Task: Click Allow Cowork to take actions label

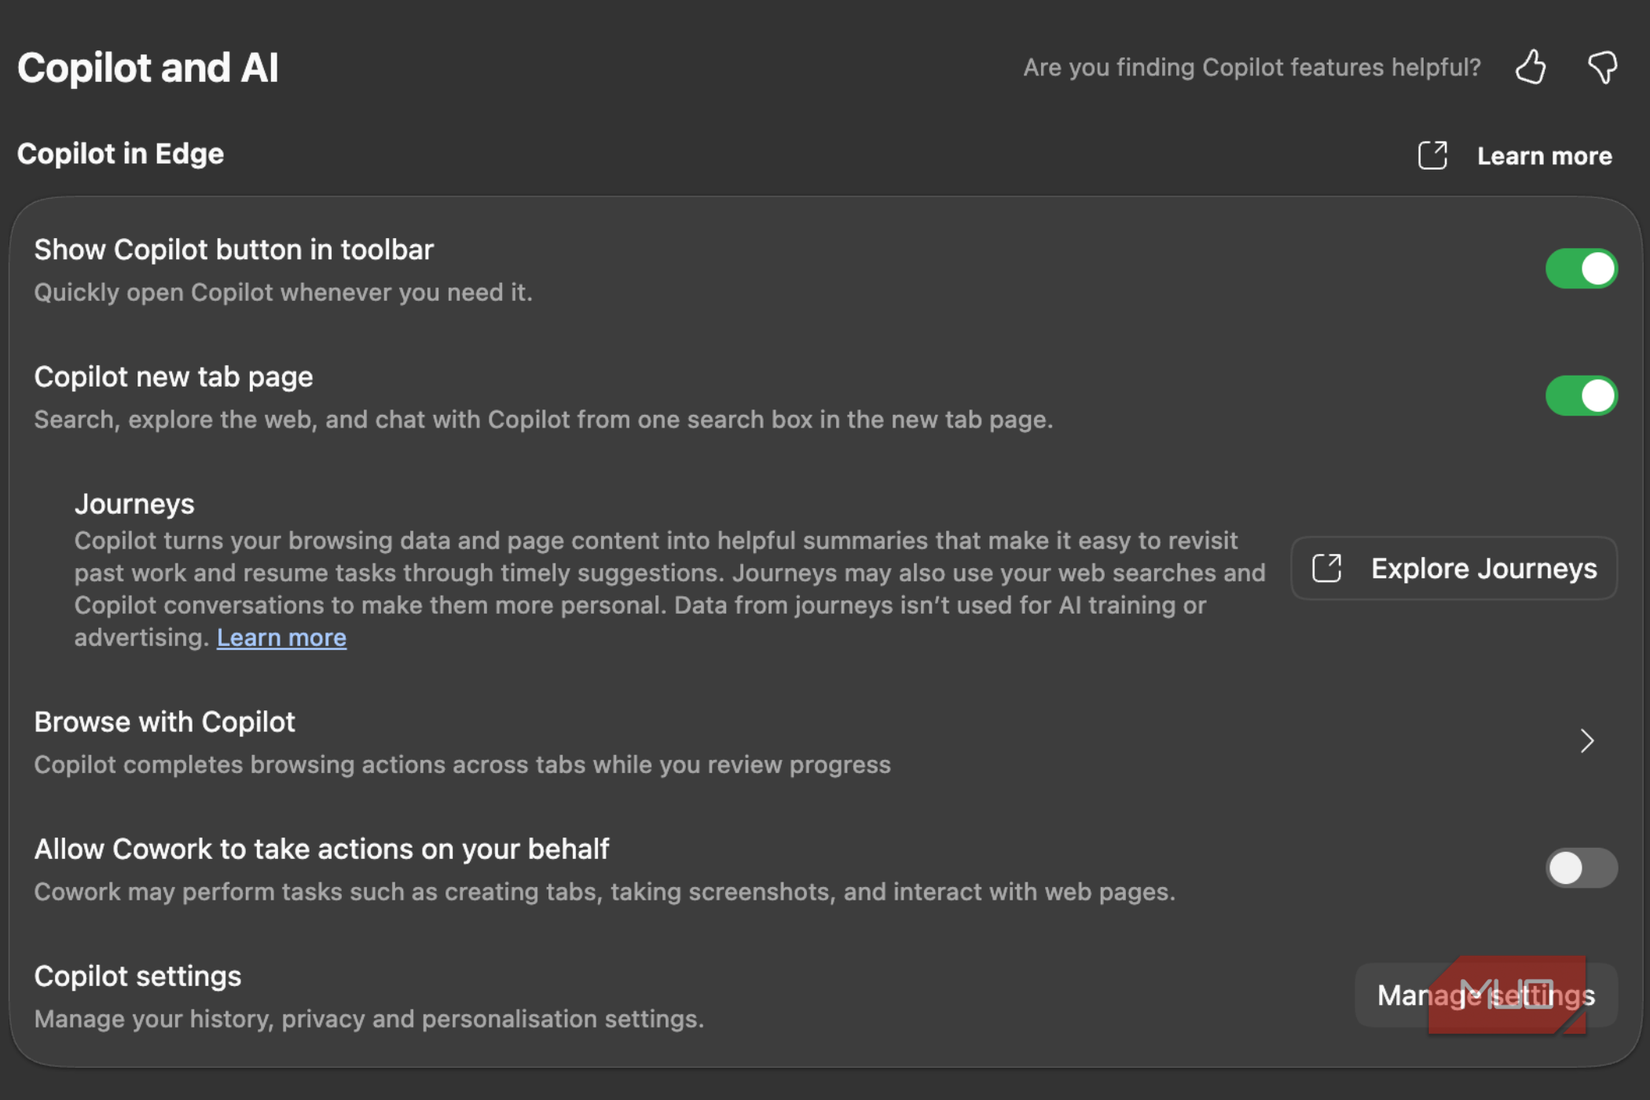Action: click(322, 849)
